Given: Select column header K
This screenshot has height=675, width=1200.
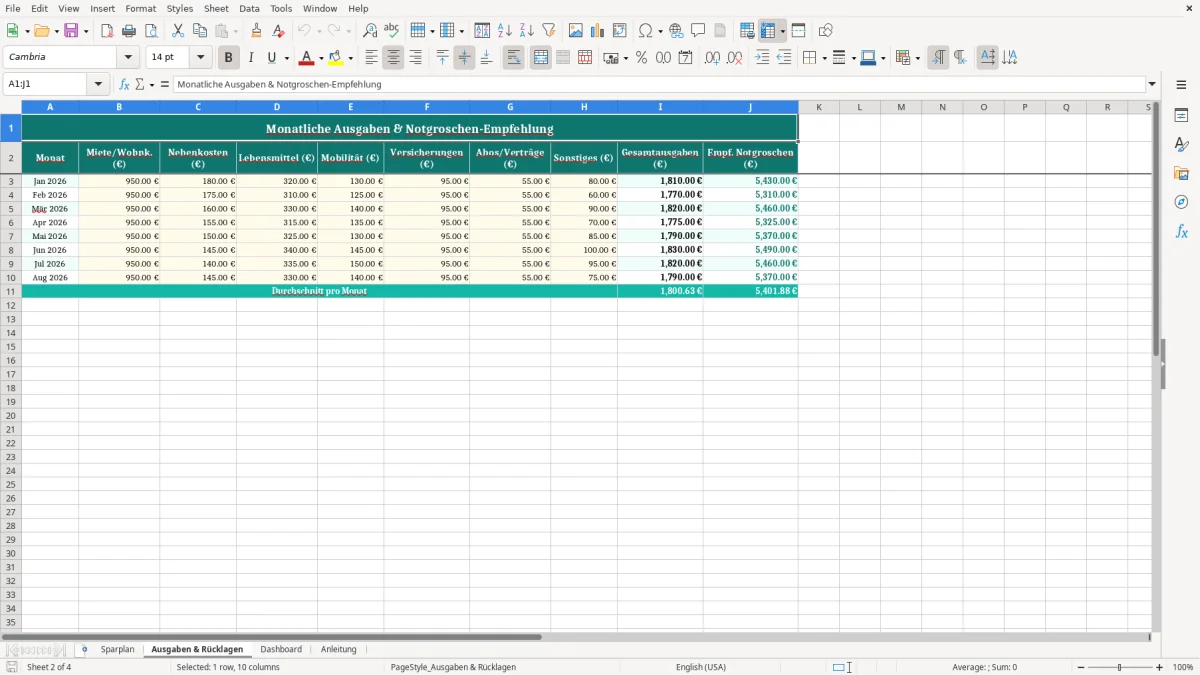Looking at the screenshot, I should (x=818, y=107).
